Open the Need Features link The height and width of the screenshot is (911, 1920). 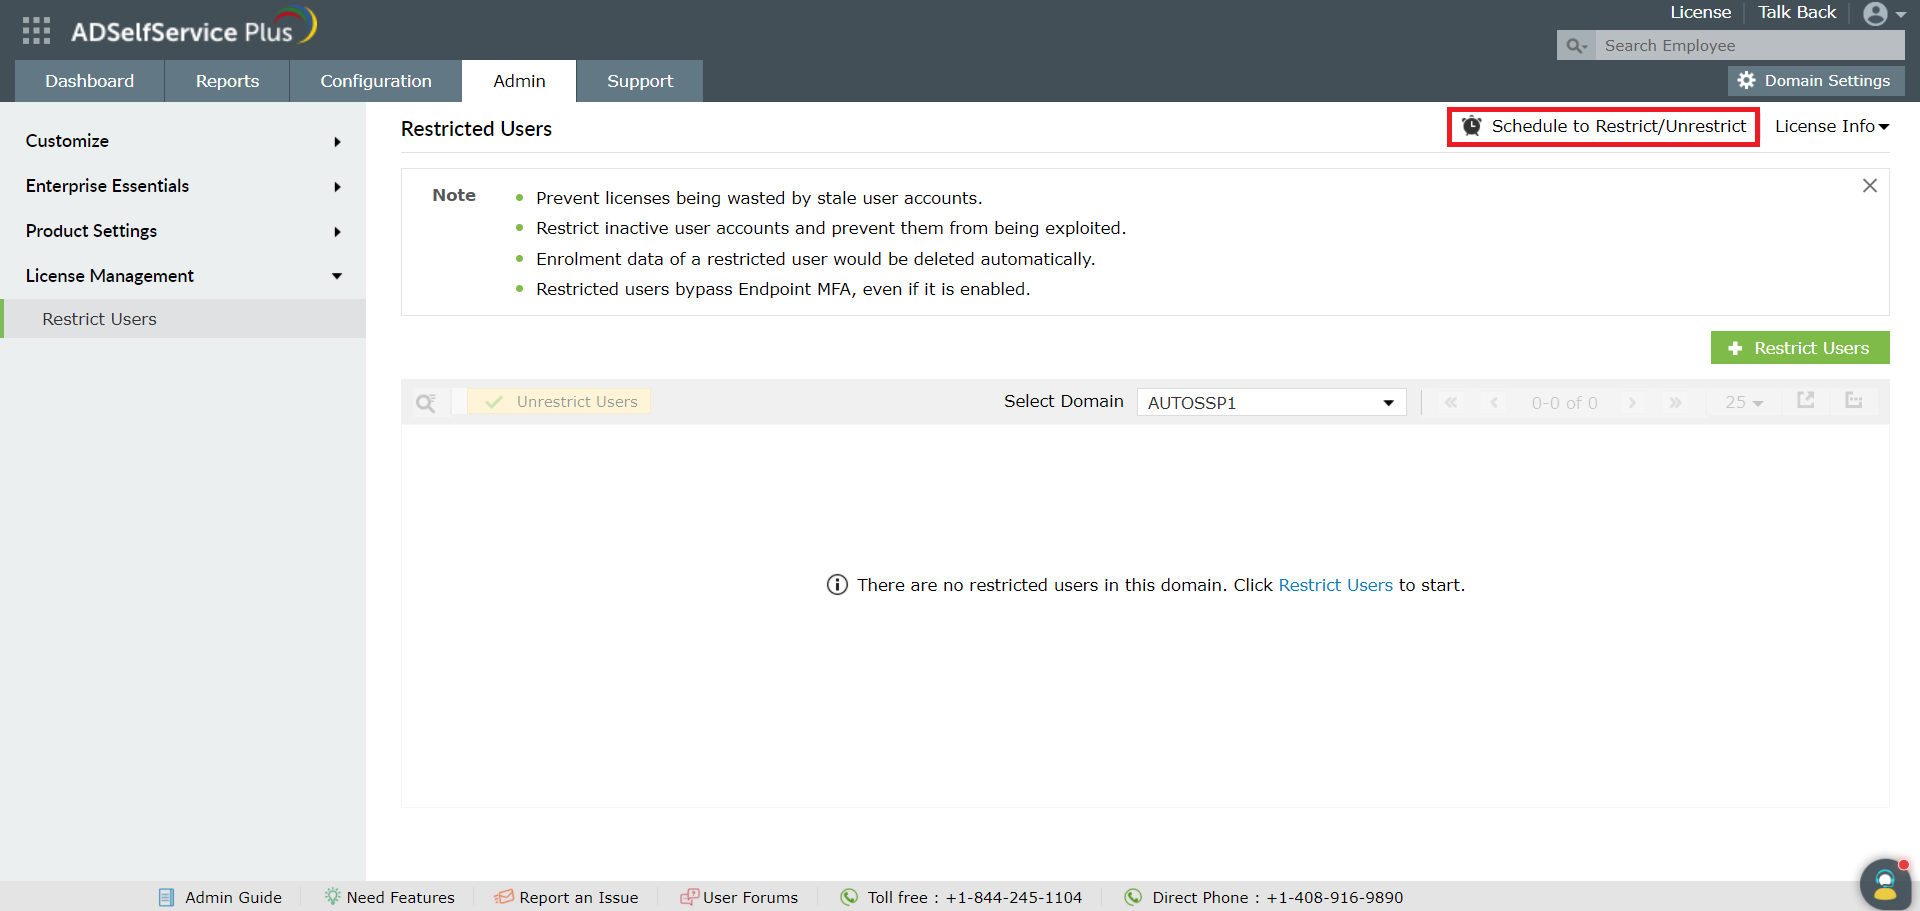click(x=400, y=898)
